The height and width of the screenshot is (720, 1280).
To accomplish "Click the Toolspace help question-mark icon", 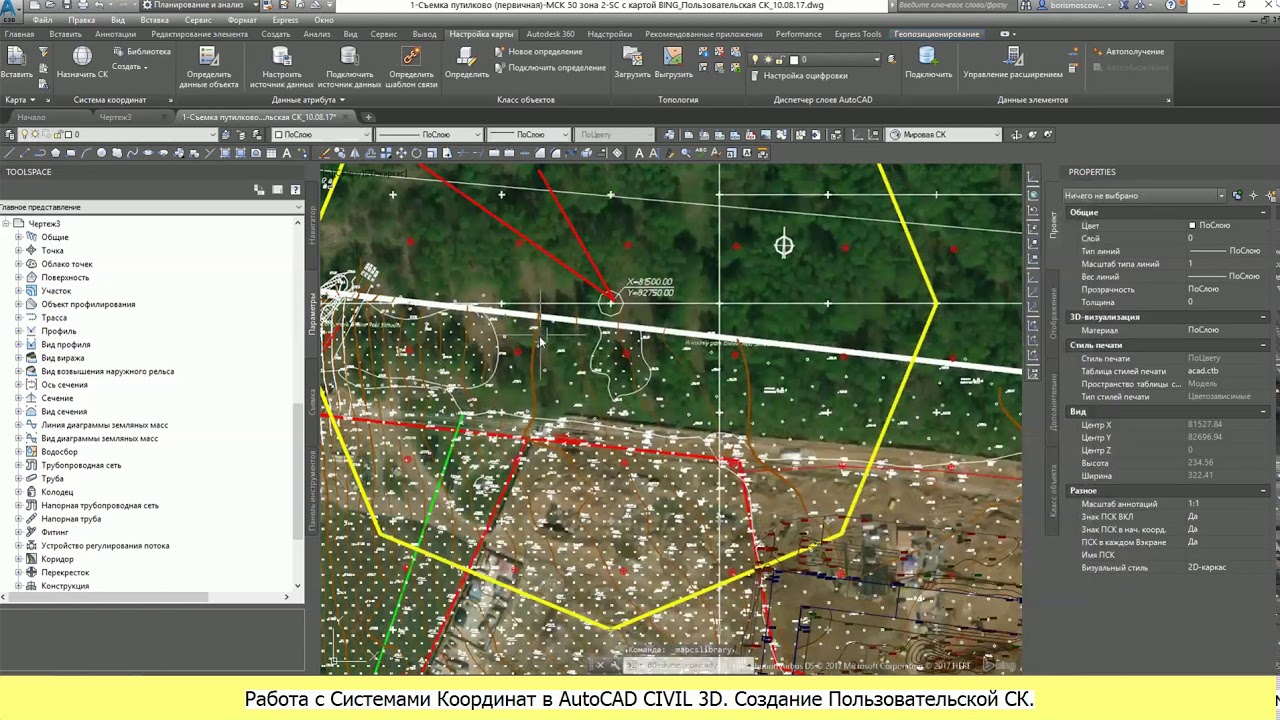I will 295,190.
